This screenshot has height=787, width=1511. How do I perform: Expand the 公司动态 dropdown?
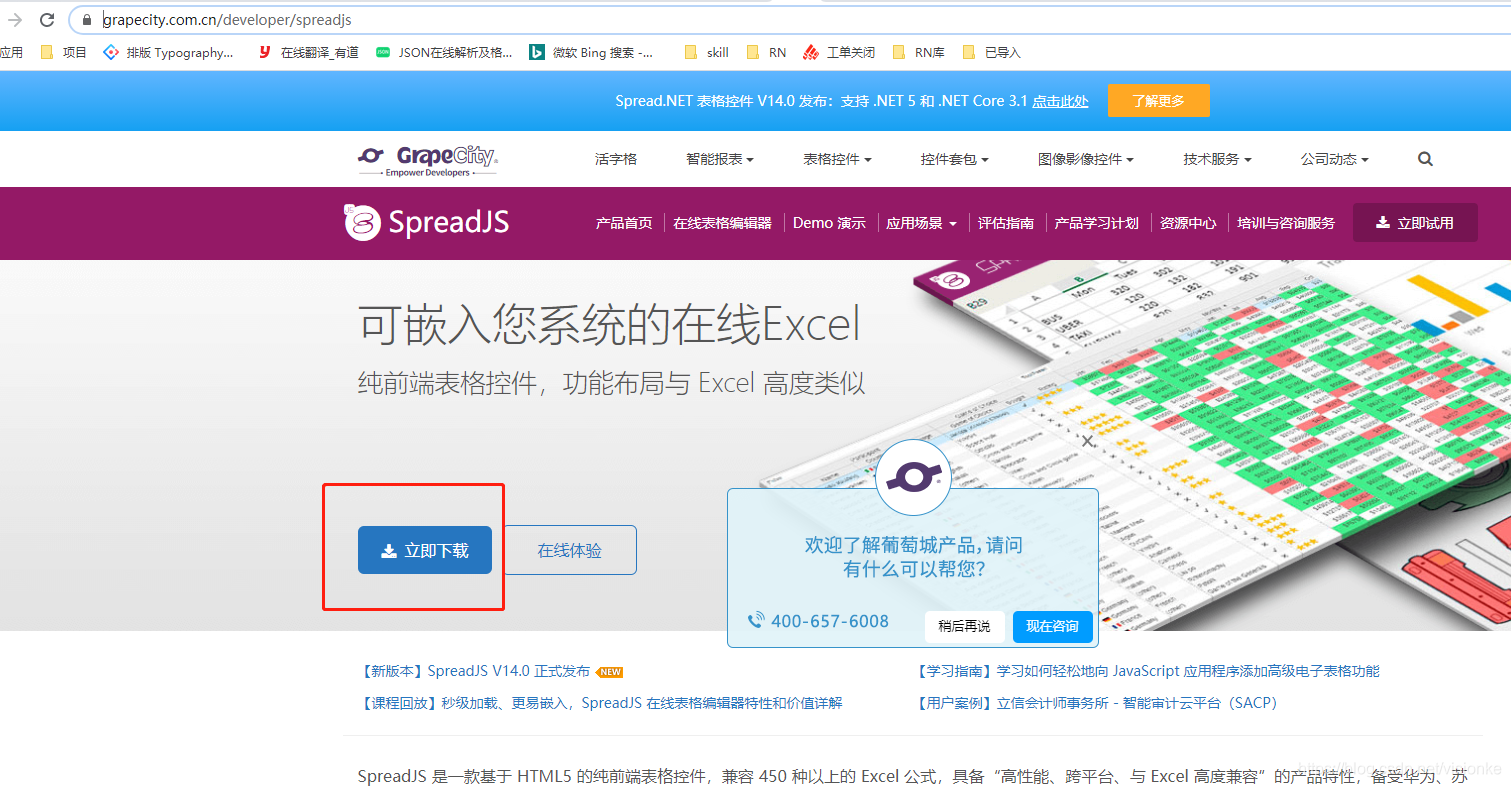click(1334, 159)
